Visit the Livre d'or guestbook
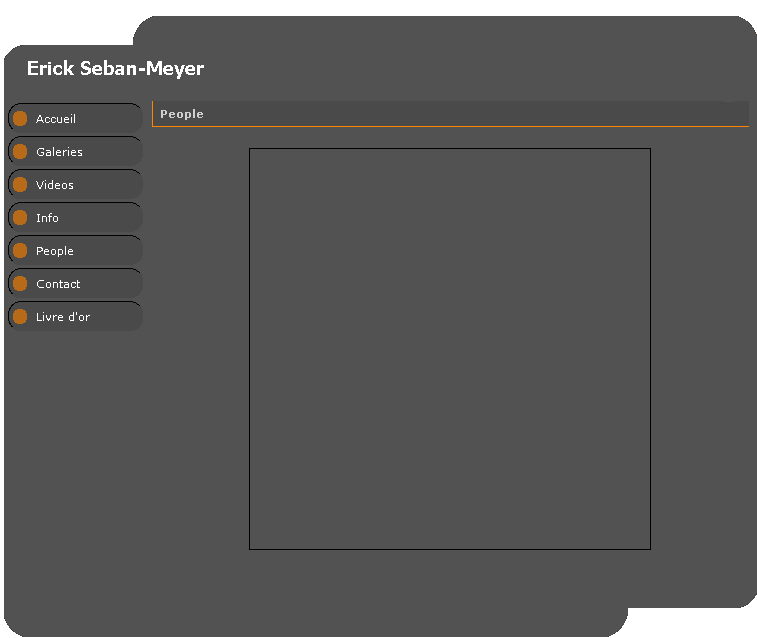The width and height of the screenshot is (757, 638). tap(63, 317)
